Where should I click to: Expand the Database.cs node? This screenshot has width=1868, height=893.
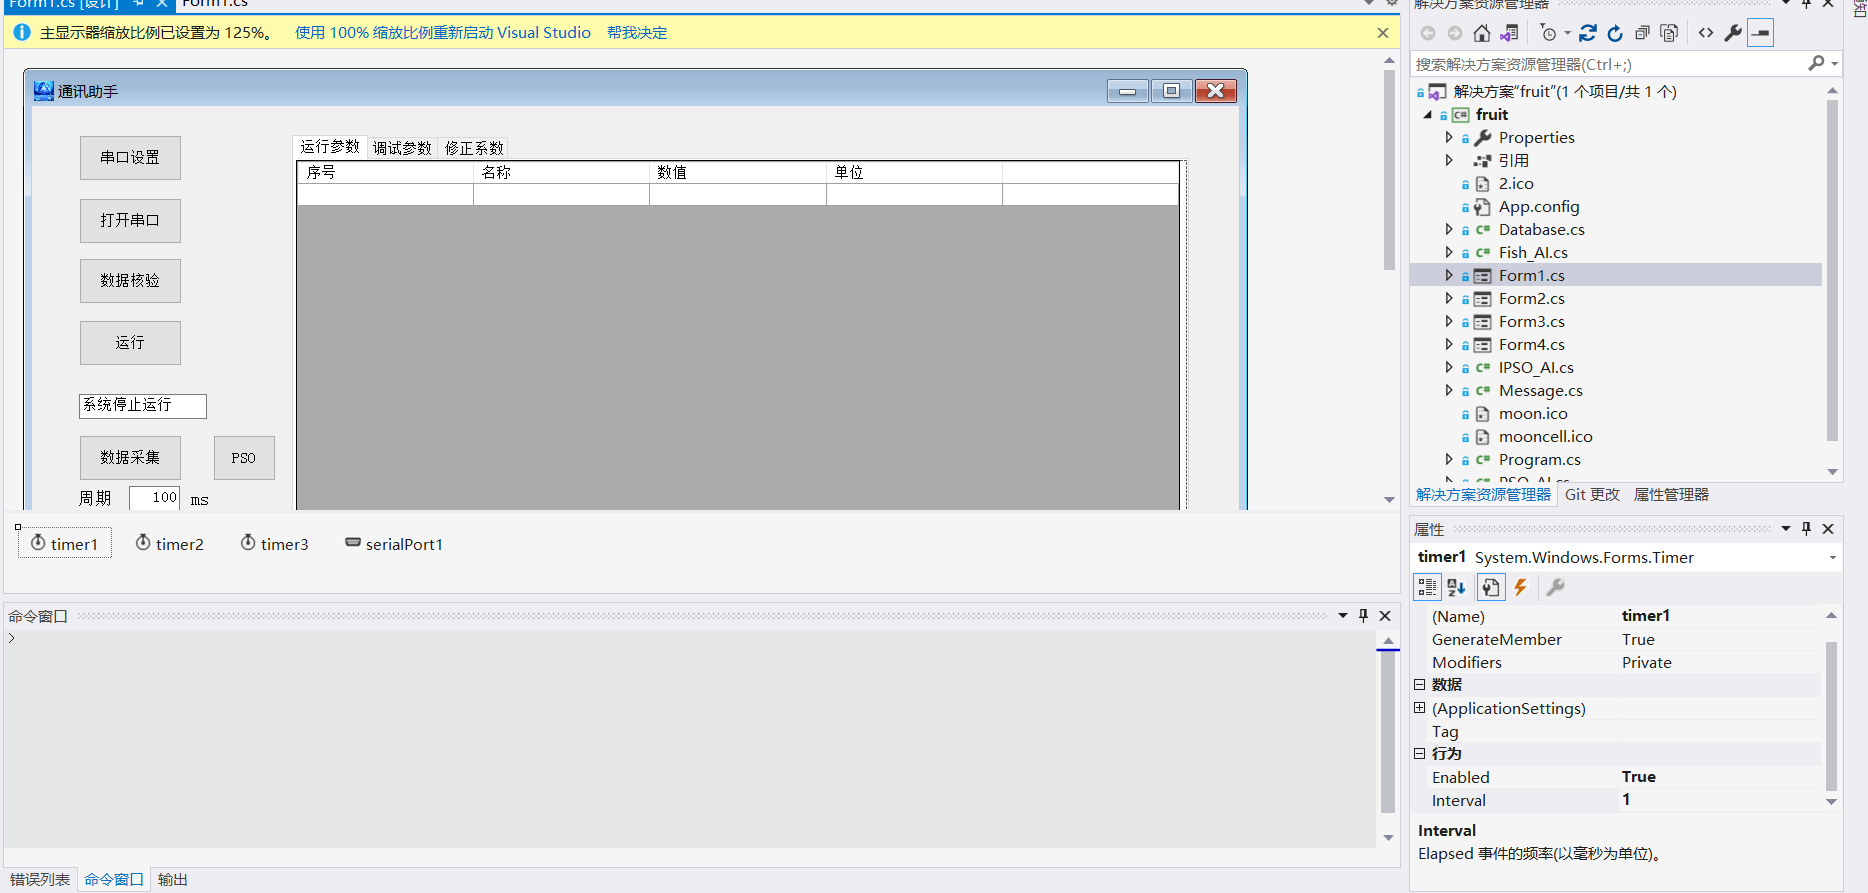tap(1449, 229)
